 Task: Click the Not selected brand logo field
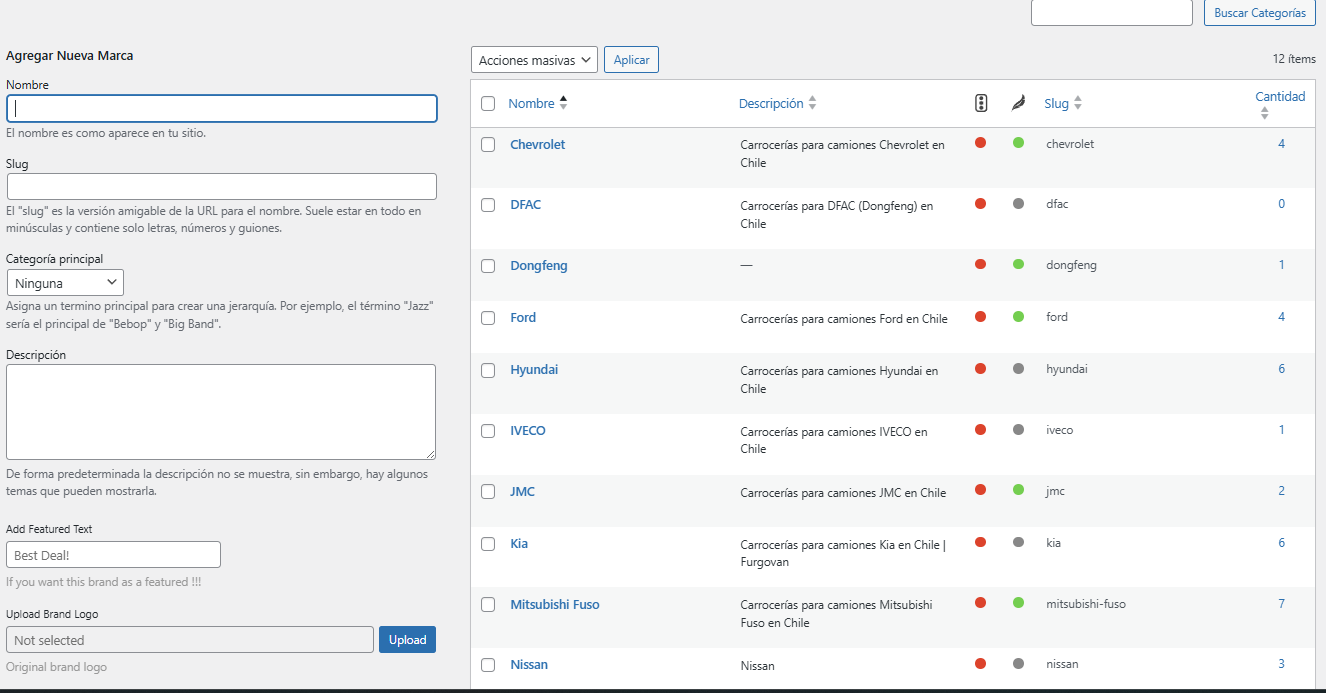pos(190,640)
